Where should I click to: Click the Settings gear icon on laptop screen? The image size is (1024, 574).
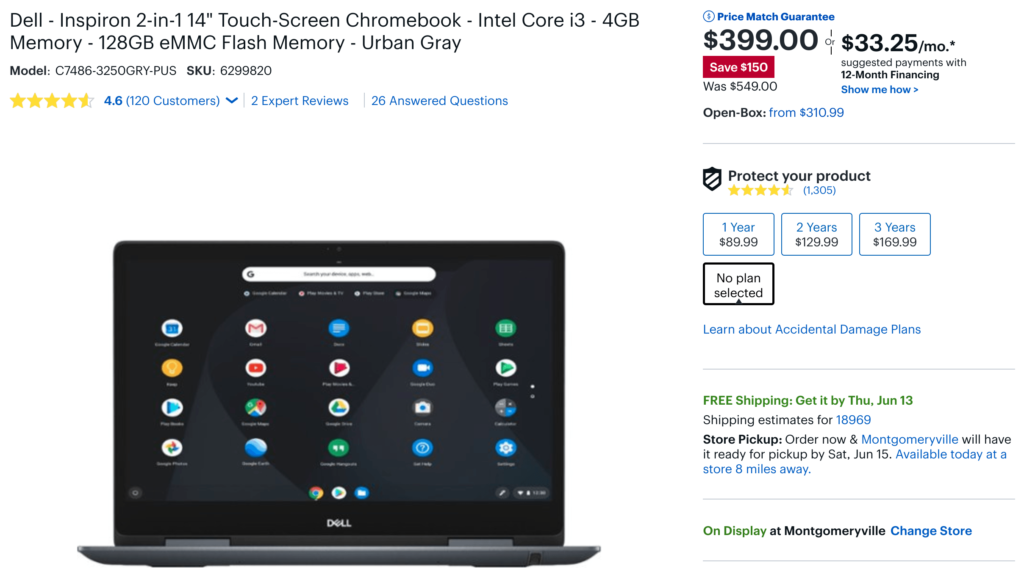click(x=505, y=448)
